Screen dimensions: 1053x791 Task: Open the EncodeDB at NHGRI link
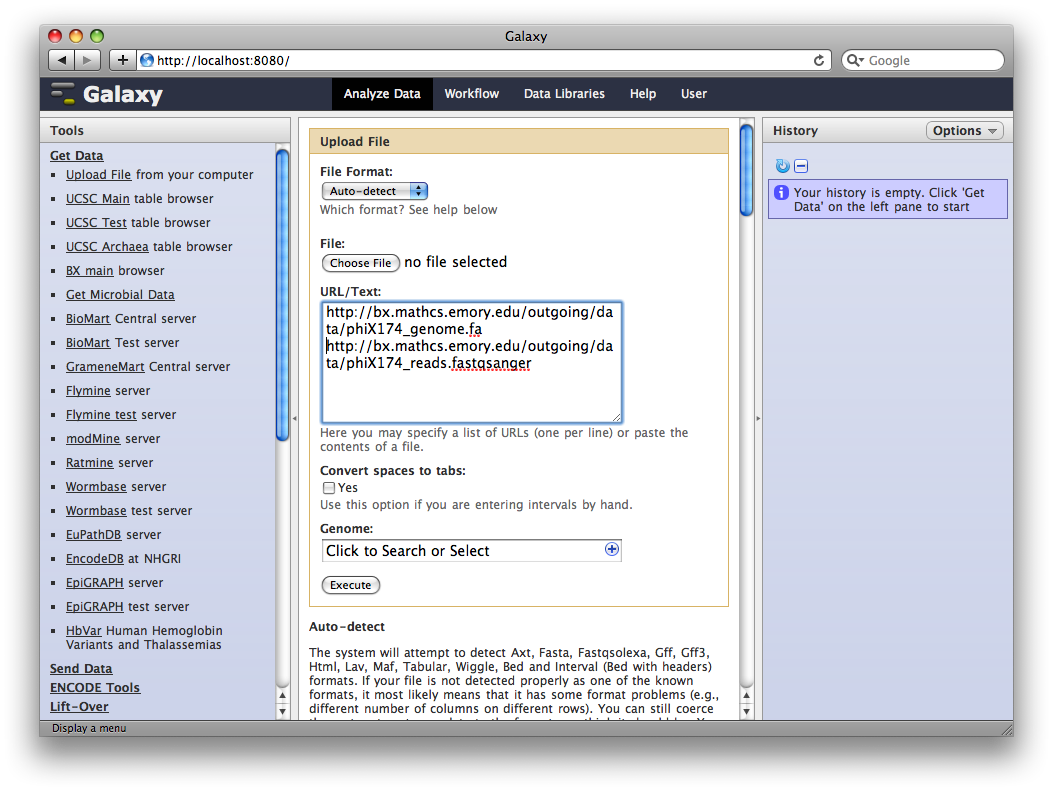click(95, 559)
